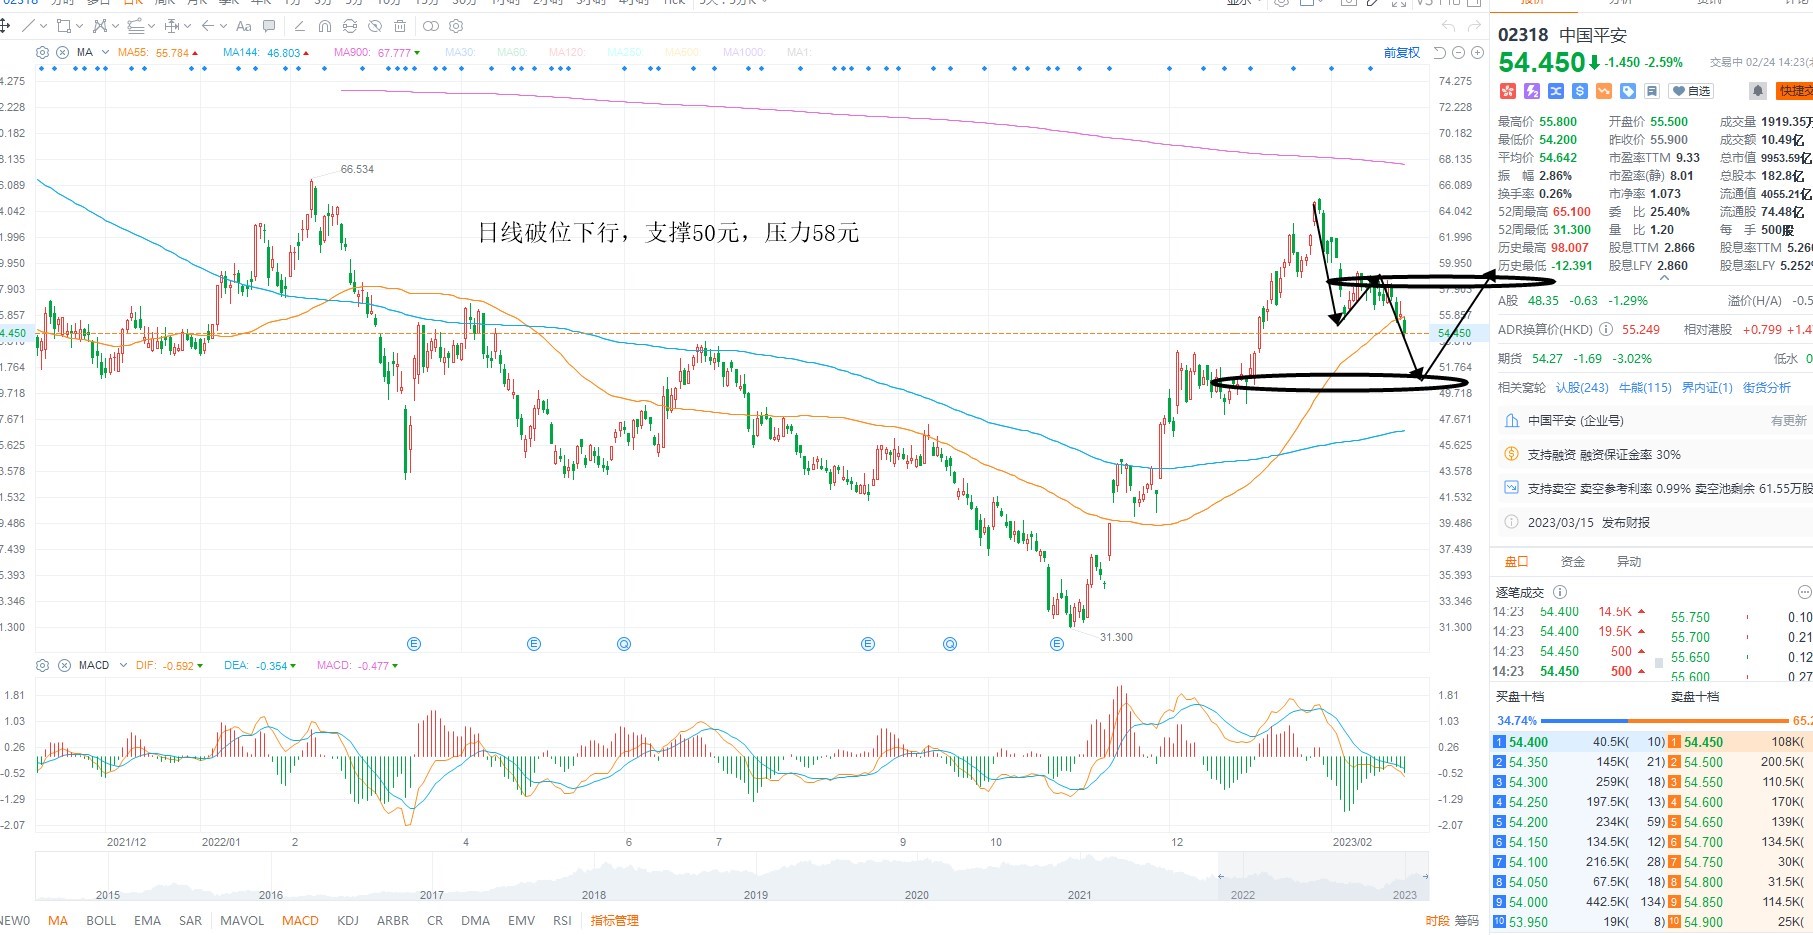Open drawing toolbar settings gear

point(457,26)
